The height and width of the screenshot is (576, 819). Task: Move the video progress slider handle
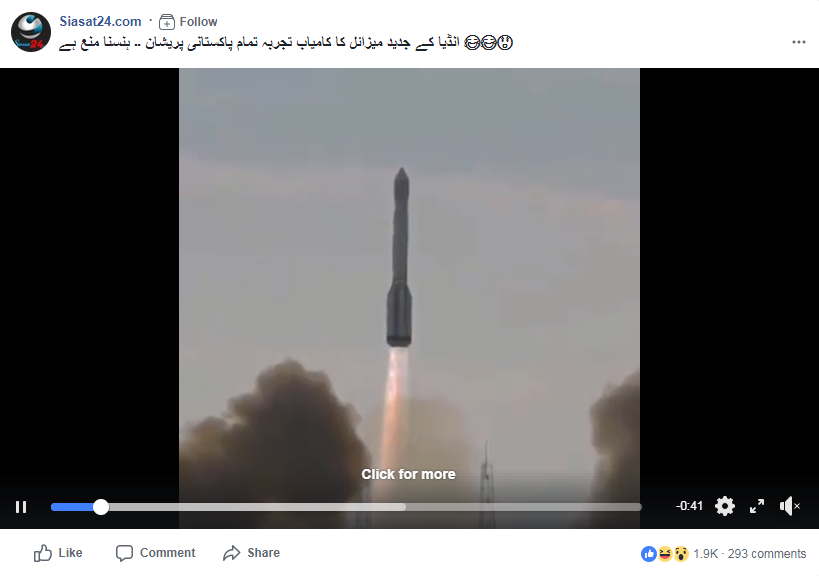(101, 507)
